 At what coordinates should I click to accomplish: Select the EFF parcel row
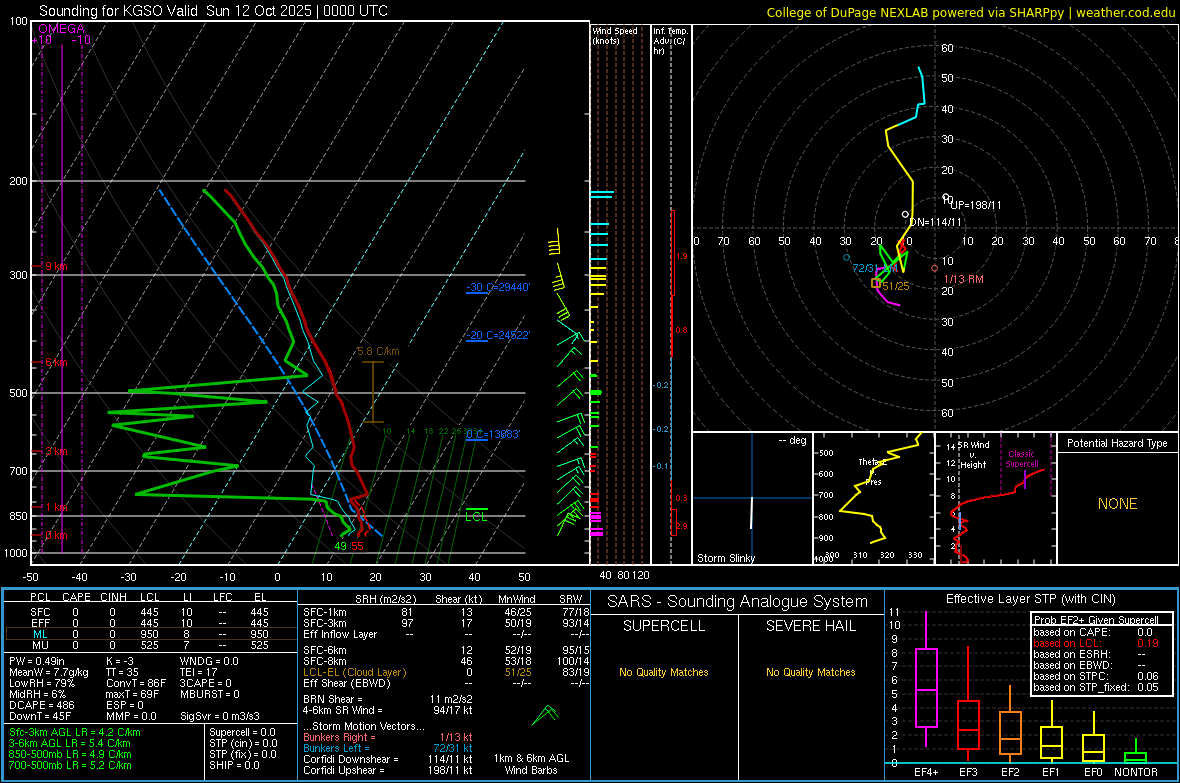pos(150,623)
